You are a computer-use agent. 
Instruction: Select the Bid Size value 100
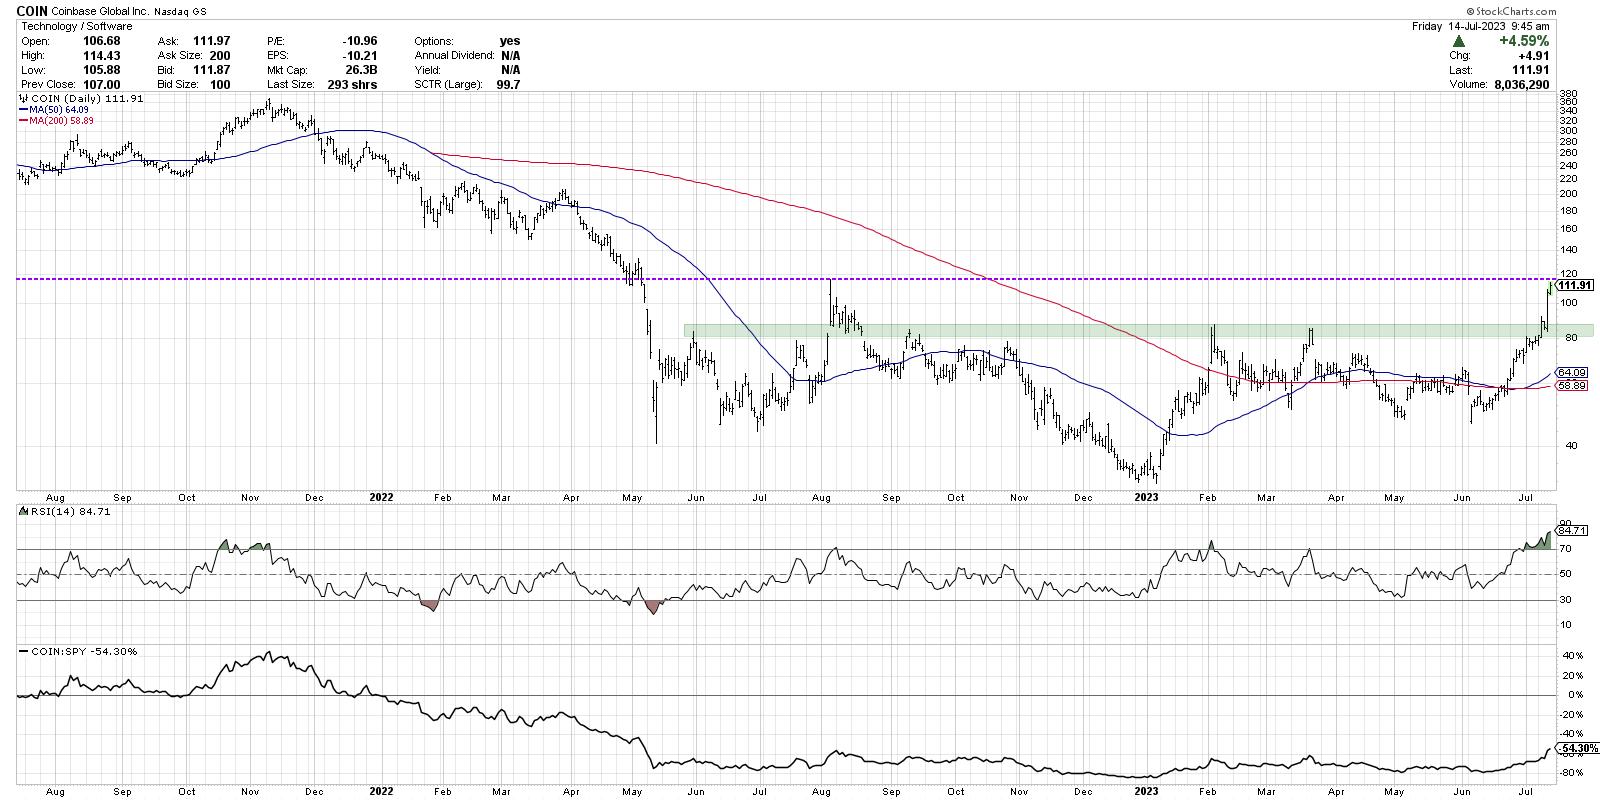tap(220, 85)
